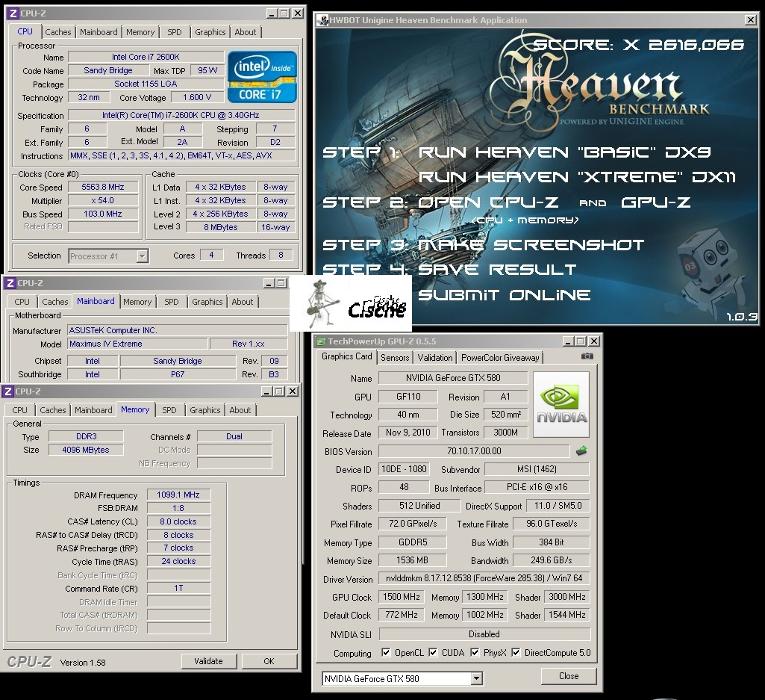Click the Score X 2616.066 text
Image resolution: width=765 pixels, height=700 pixels.
638,44
